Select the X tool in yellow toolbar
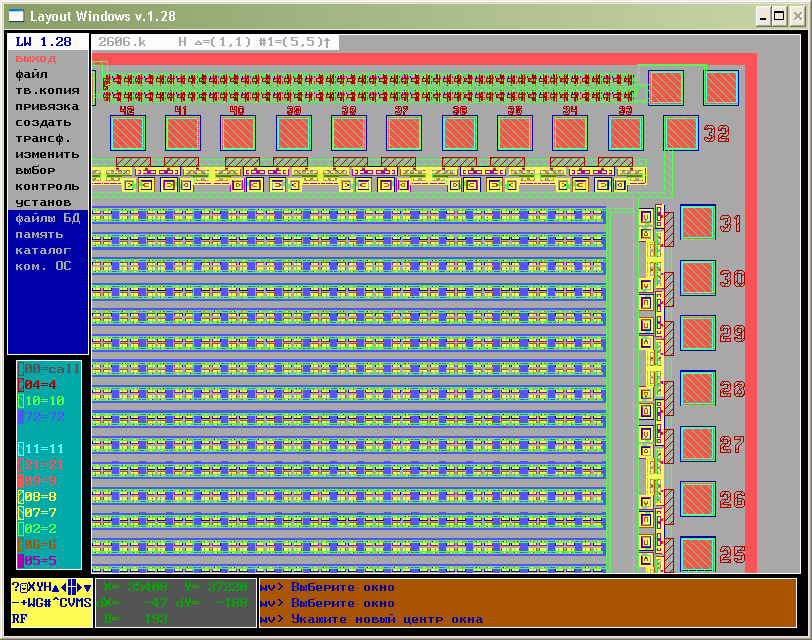The width and height of the screenshot is (812, 640). coord(32,587)
